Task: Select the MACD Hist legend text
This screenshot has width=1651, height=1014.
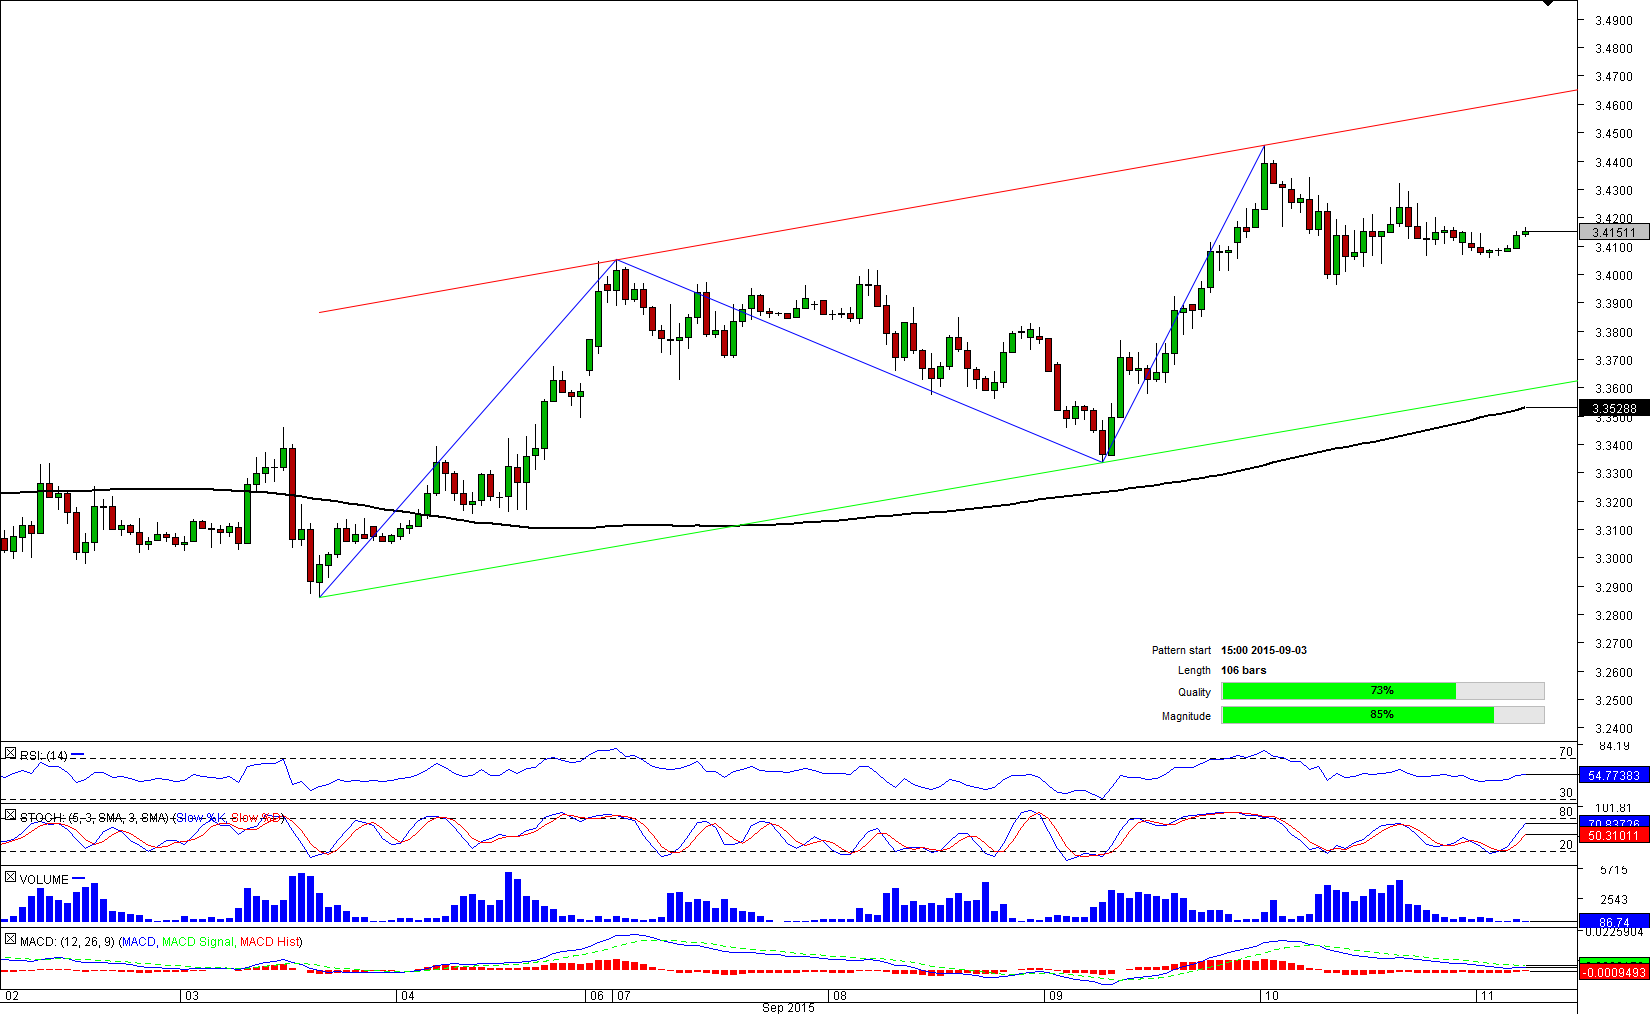Action: pos(270,941)
